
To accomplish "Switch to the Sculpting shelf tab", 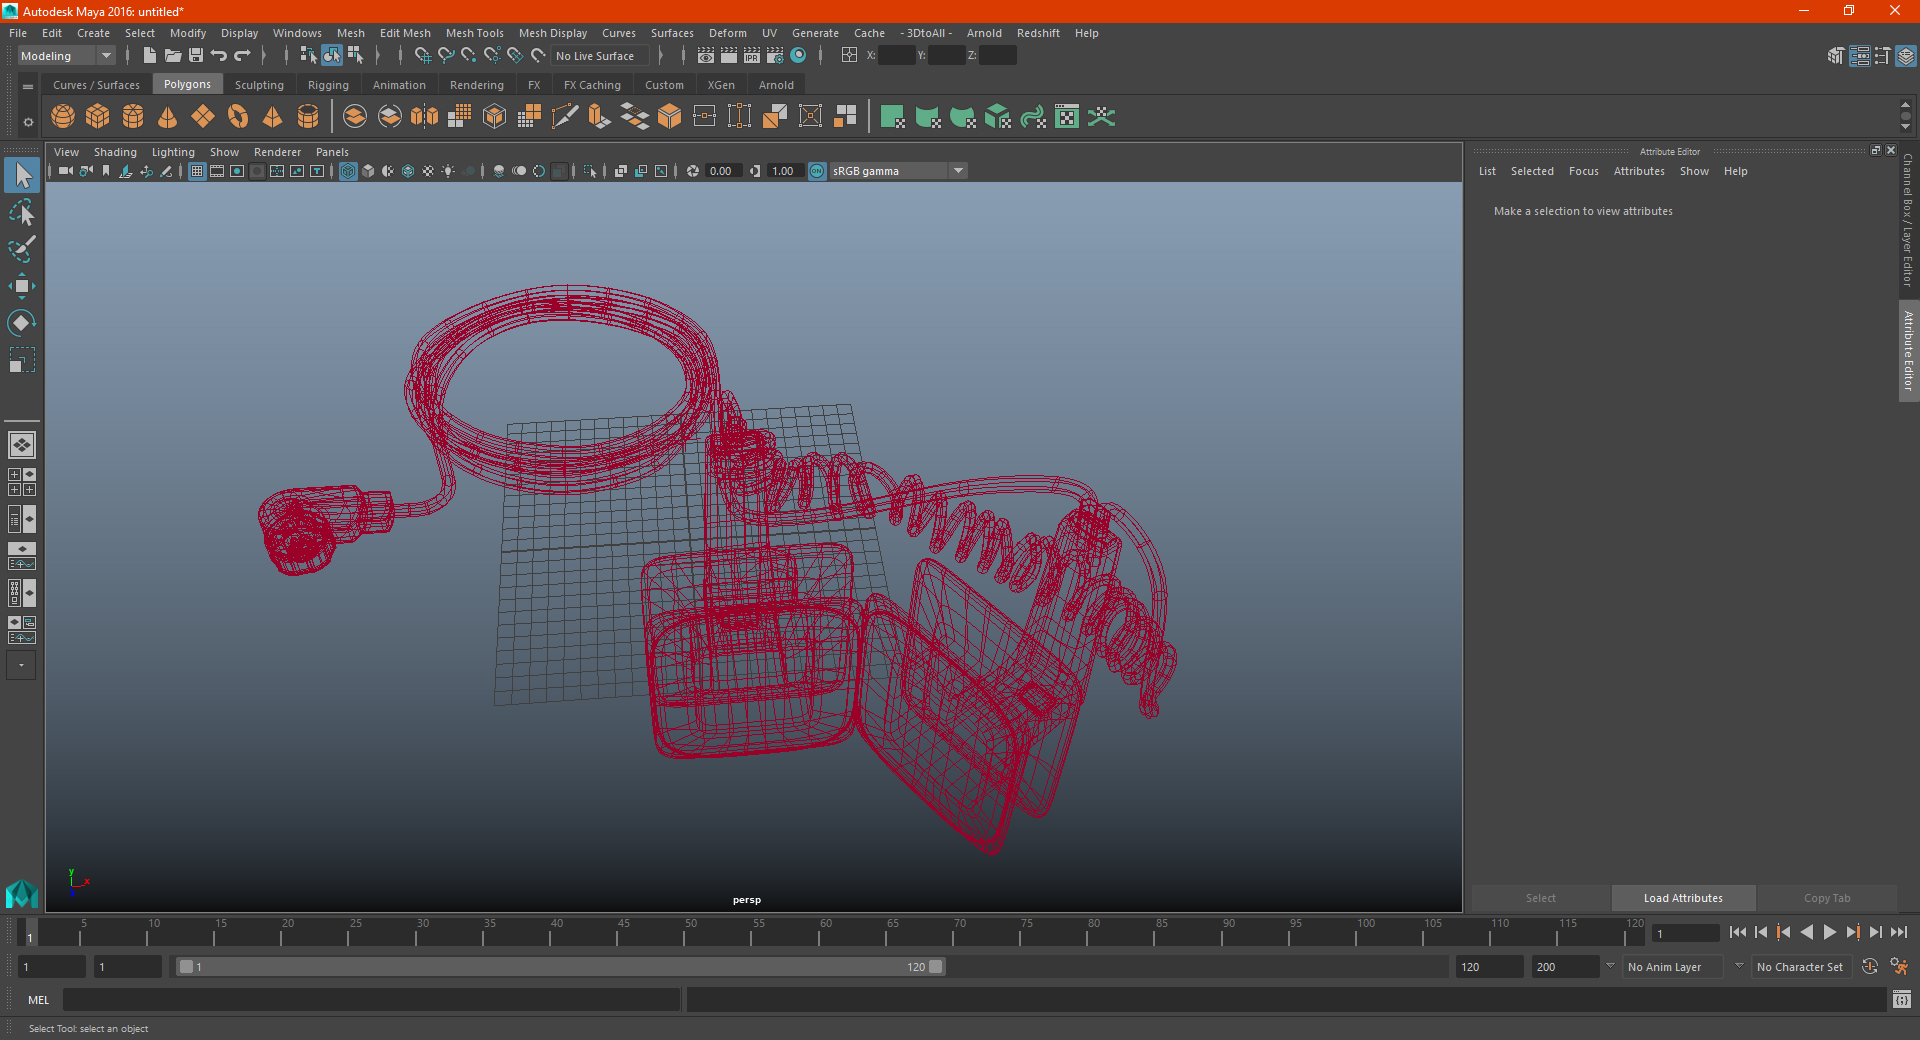I will [x=259, y=85].
